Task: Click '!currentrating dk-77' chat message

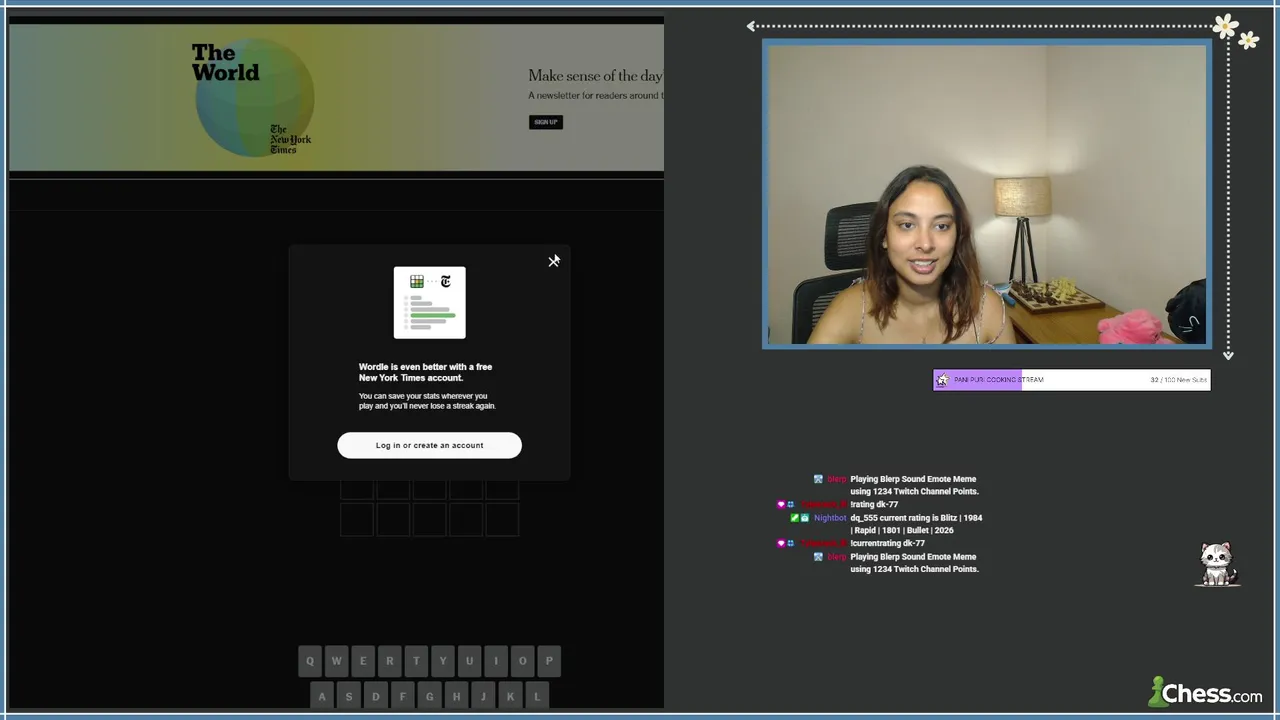Action: tap(887, 543)
